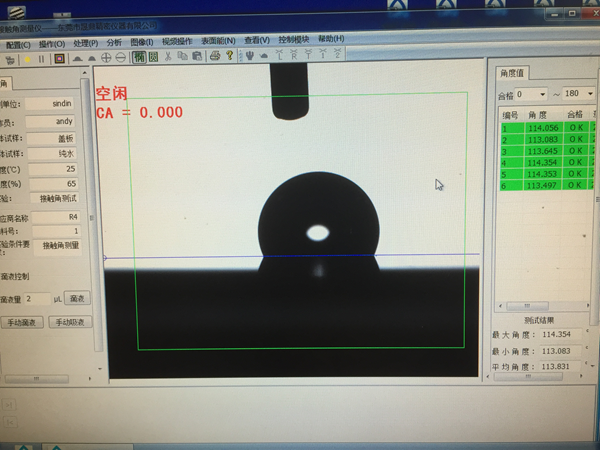Click the zoom-in plus circle icon
Screen dimensions: 600x450
tap(106, 58)
